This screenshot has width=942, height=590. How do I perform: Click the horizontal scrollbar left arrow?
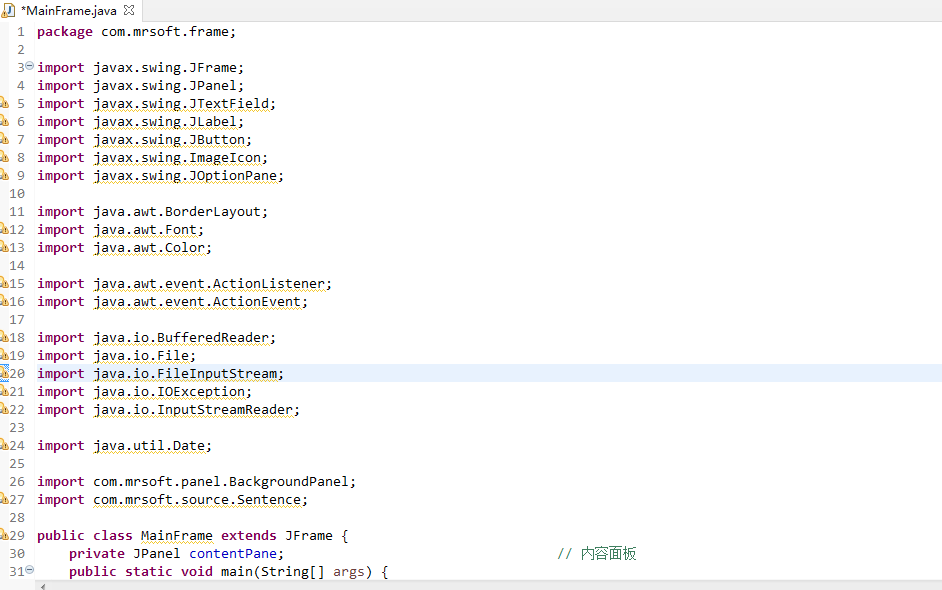(43, 586)
